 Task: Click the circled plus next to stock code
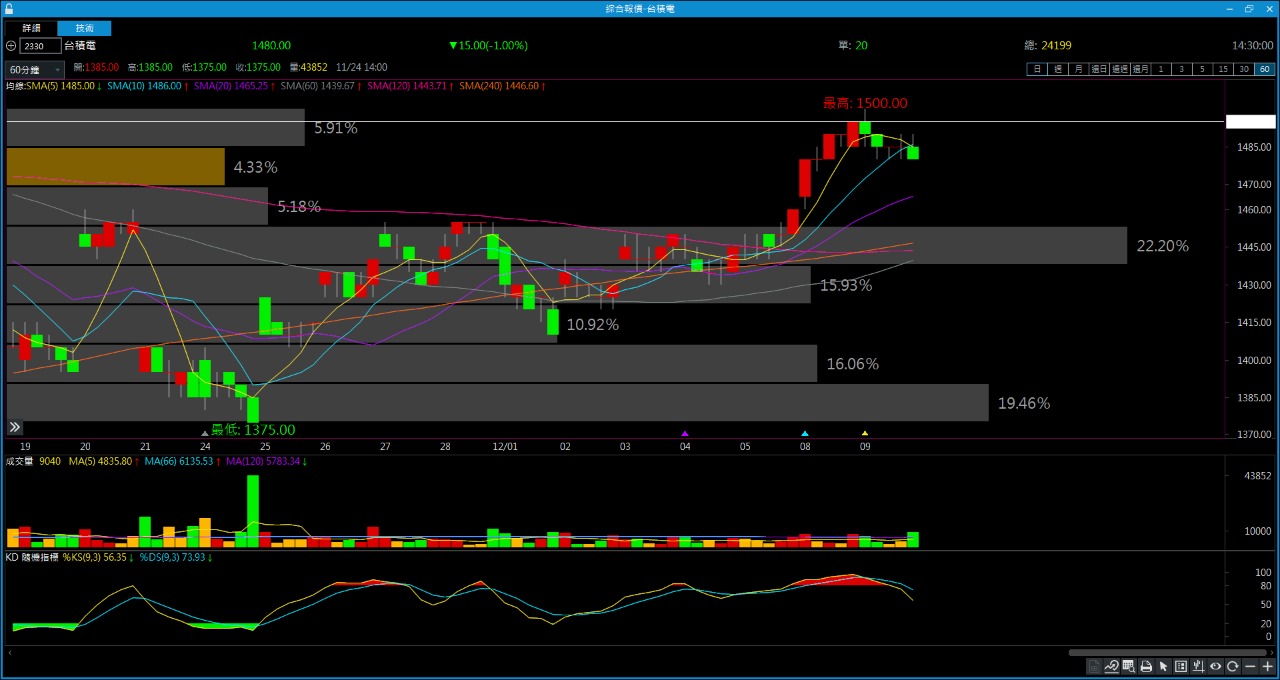pyautogui.click(x=11, y=46)
